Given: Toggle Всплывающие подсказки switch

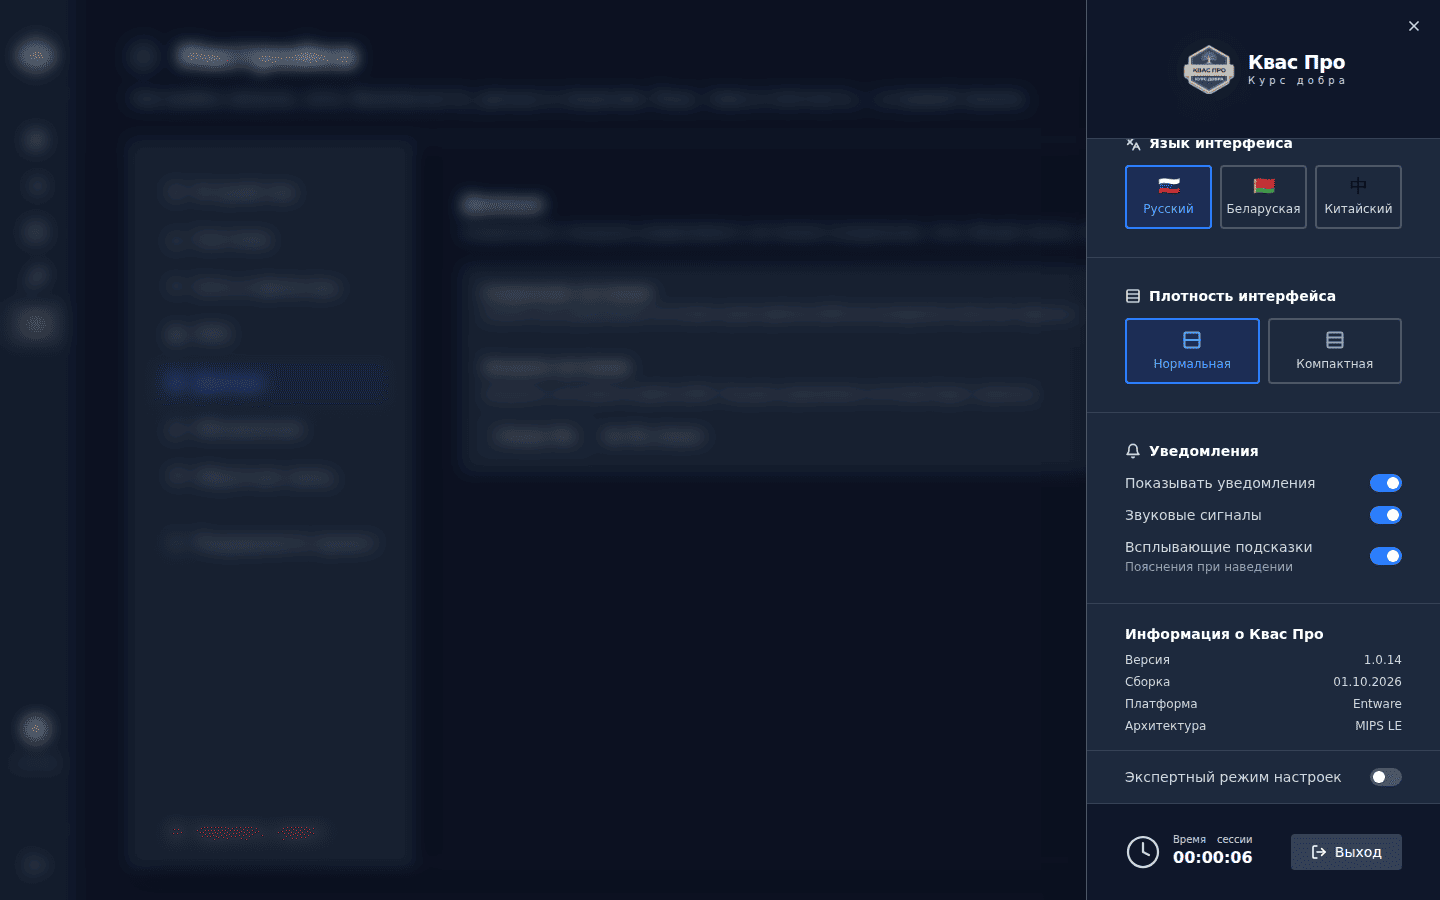Looking at the screenshot, I should pos(1386,556).
